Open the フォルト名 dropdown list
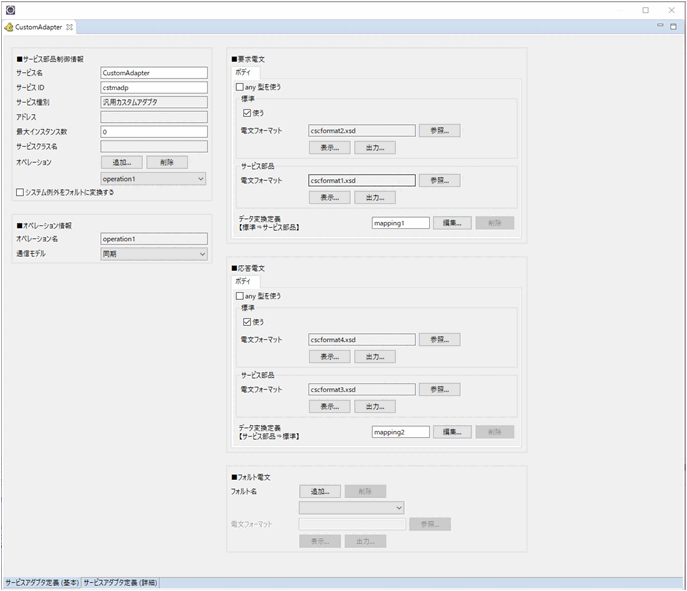This screenshot has width=687, height=591. tap(351, 507)
